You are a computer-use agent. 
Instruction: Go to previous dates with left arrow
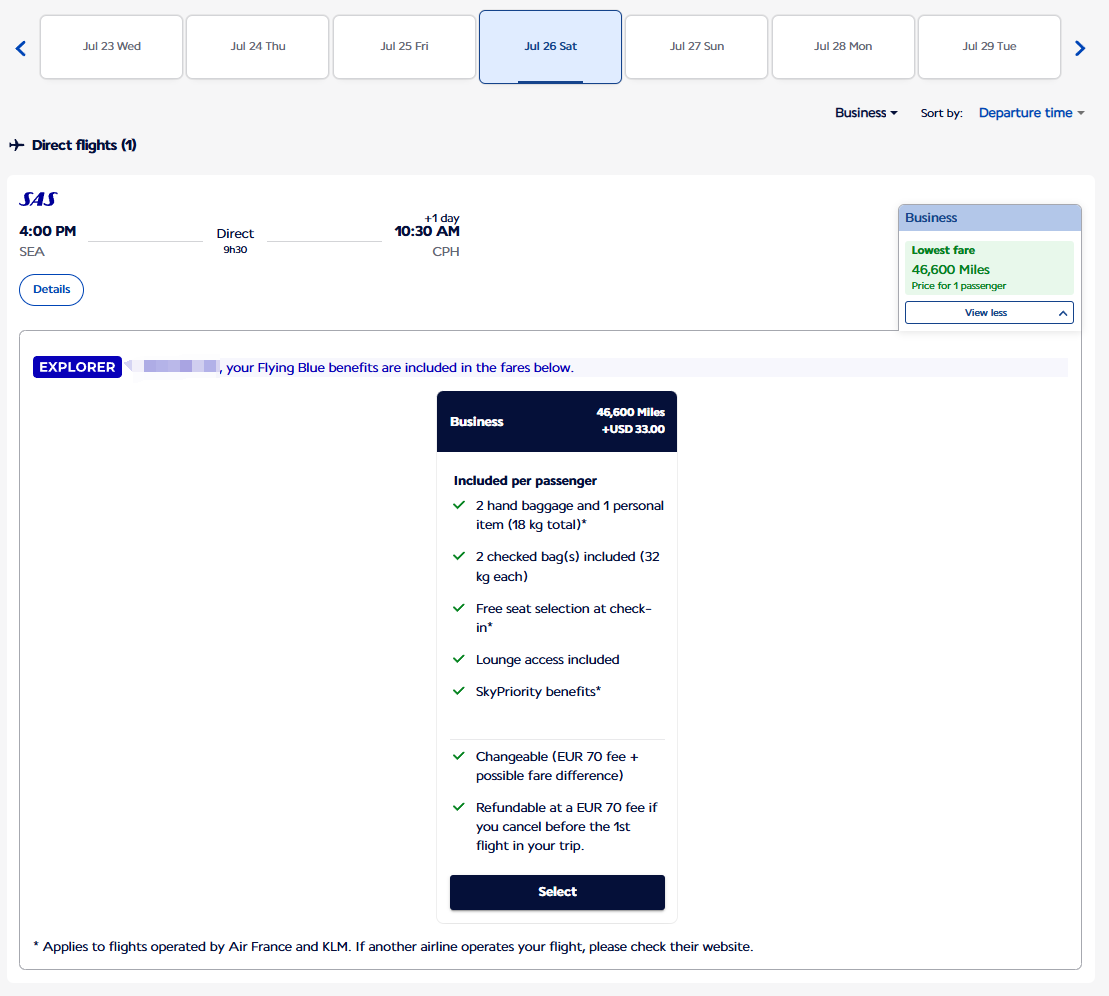pyautogui.click(x=21, y=48)
